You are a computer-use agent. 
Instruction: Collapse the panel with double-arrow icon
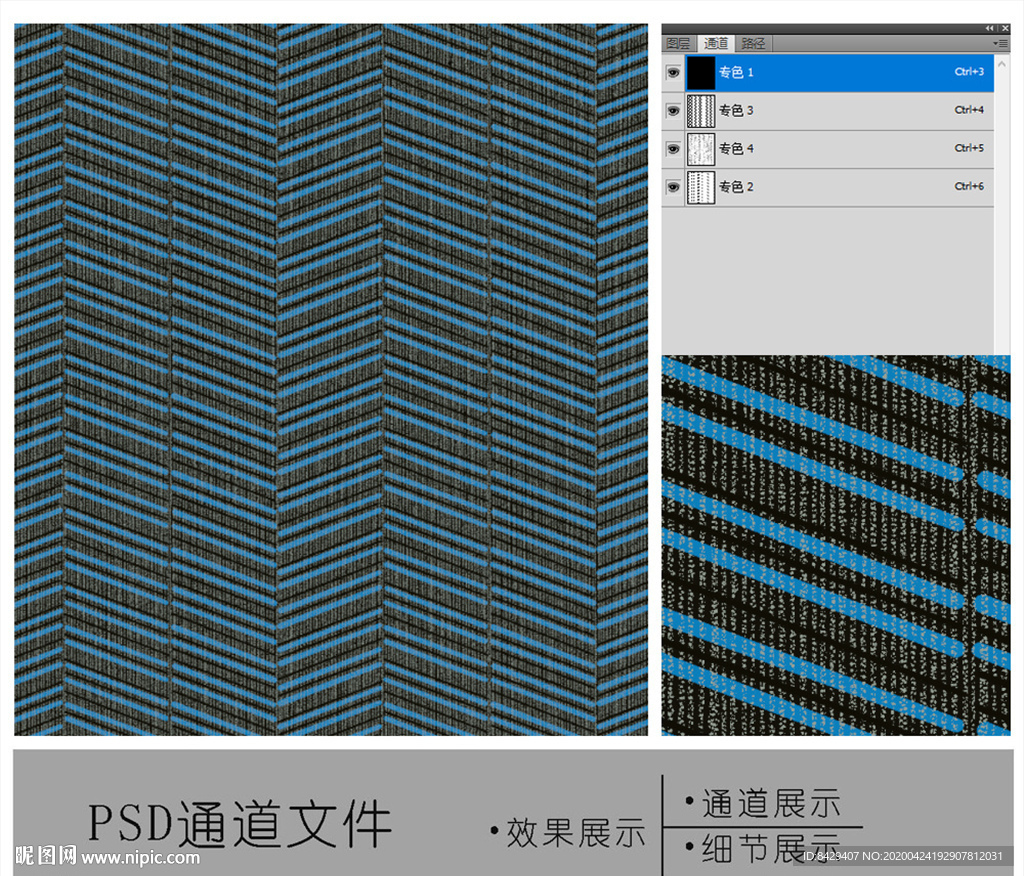[989, 28]
